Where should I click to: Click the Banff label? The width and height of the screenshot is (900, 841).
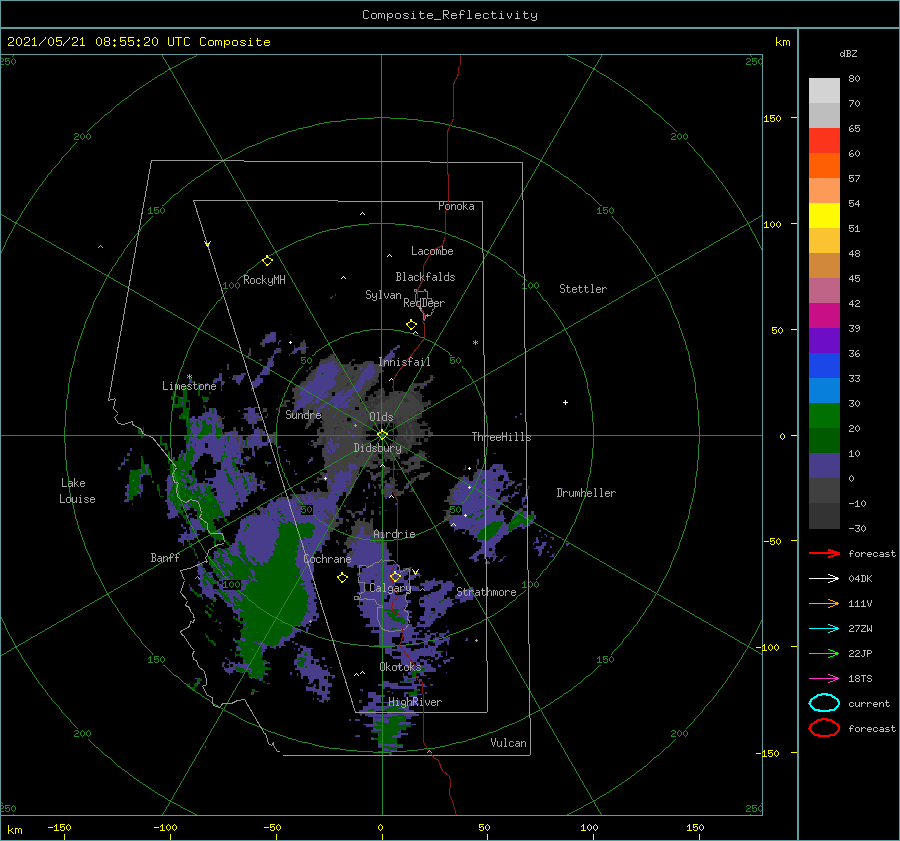[165, 557]
